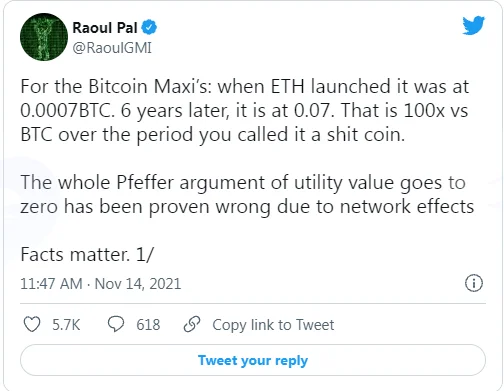Click the word 'Pfeffer' in the tweet
This screenshot has width=504, height=391.
tap(145, 183)
